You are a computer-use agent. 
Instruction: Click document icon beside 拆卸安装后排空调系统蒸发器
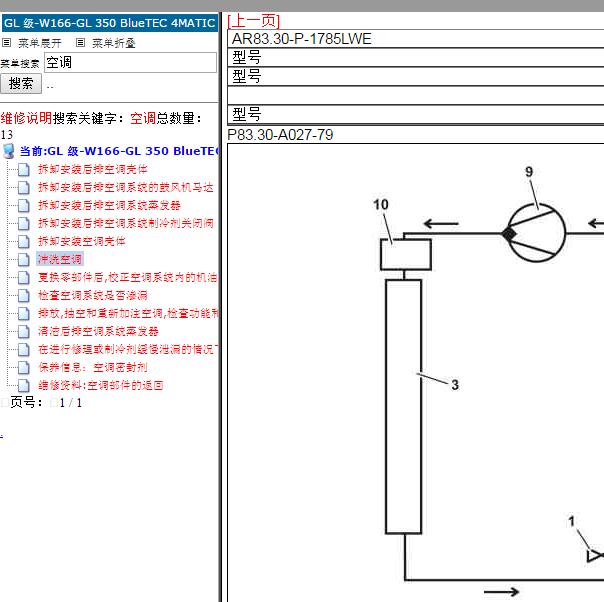(23, 206)
